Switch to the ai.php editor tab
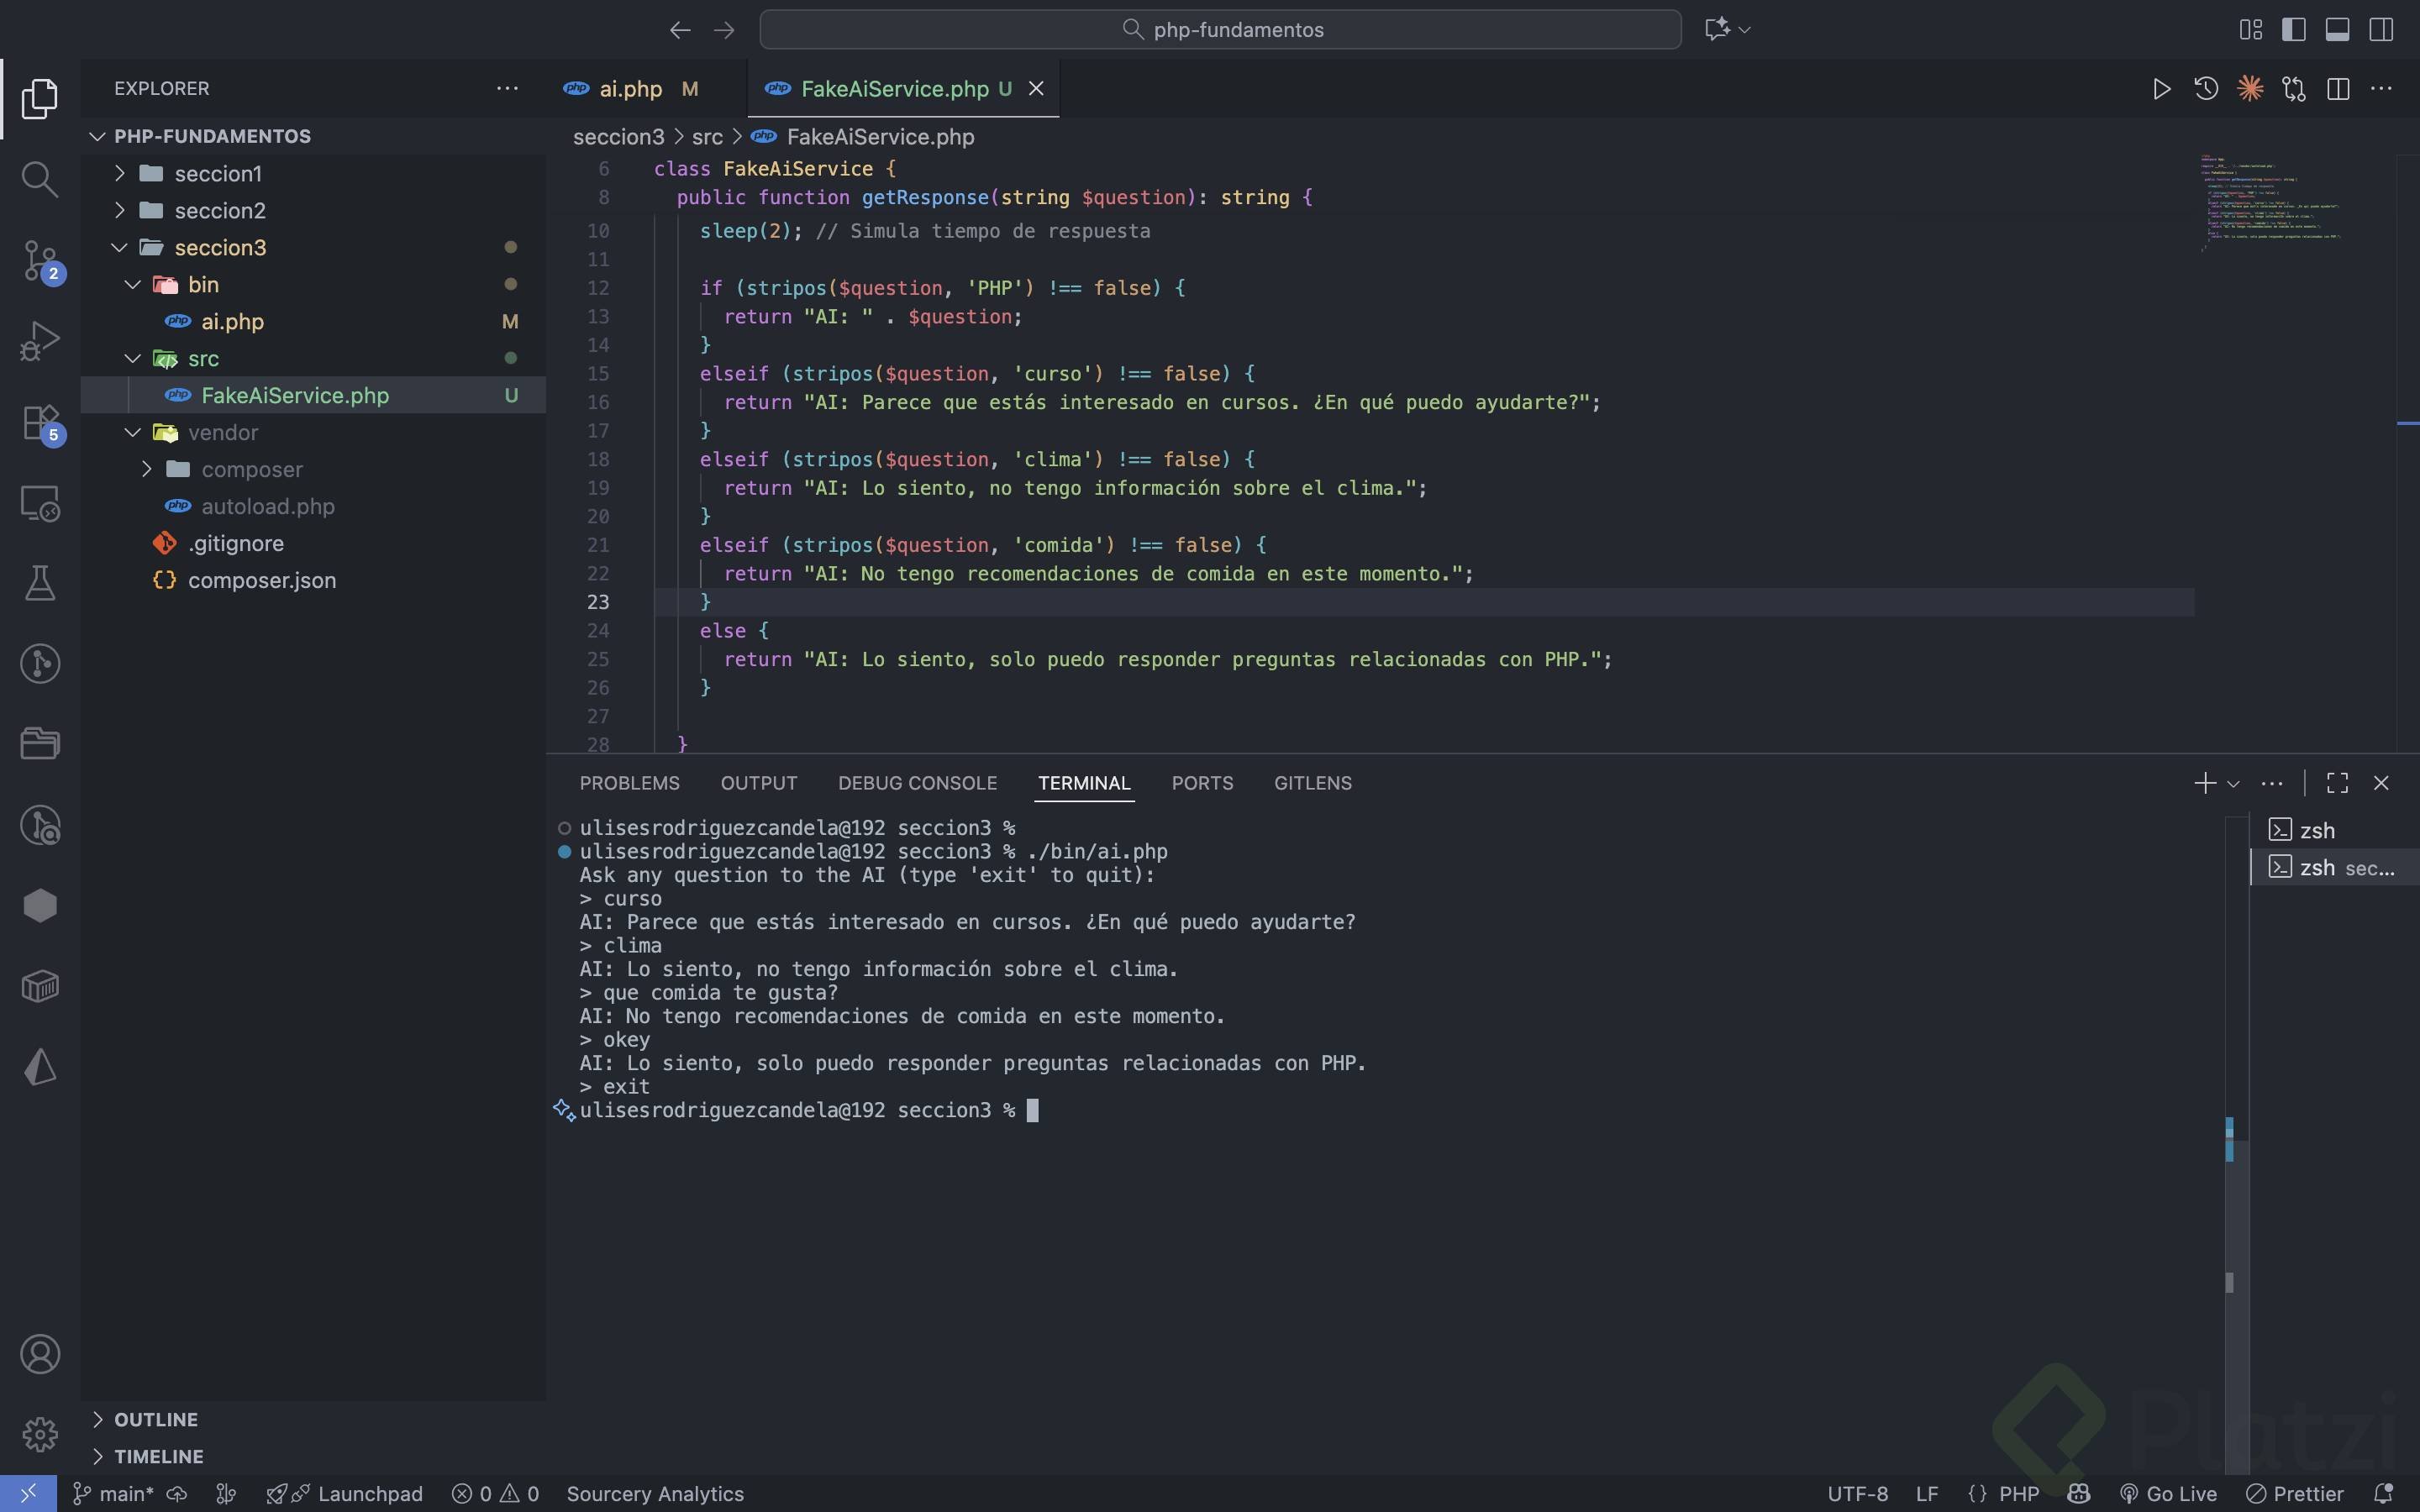2420x1512 pixels. tap(630, 89)
